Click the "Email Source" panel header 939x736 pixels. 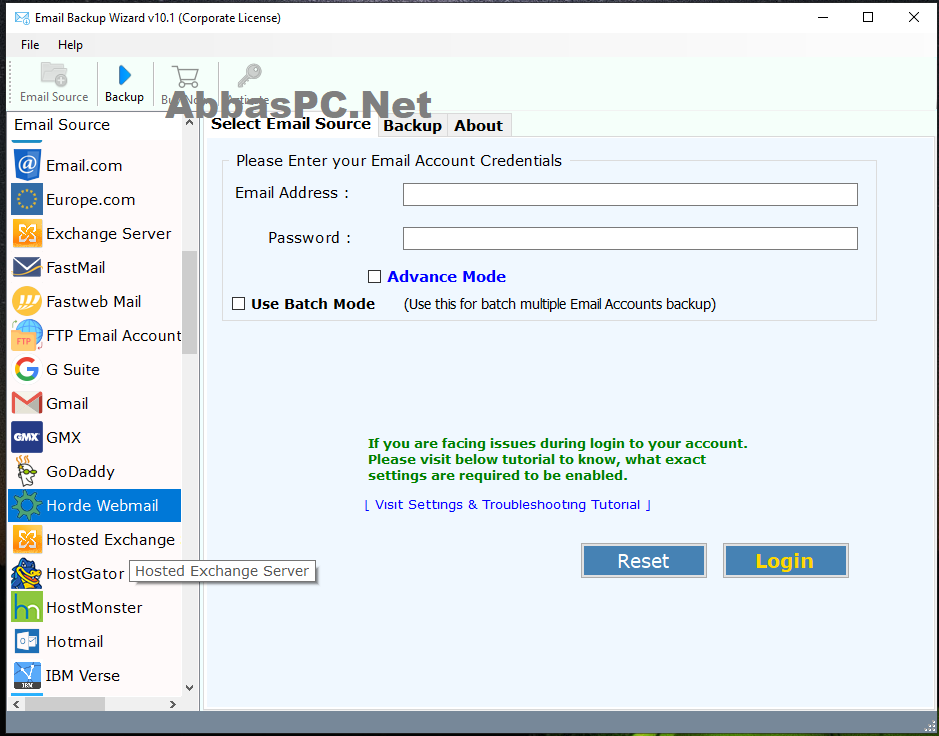pos(62,125)
